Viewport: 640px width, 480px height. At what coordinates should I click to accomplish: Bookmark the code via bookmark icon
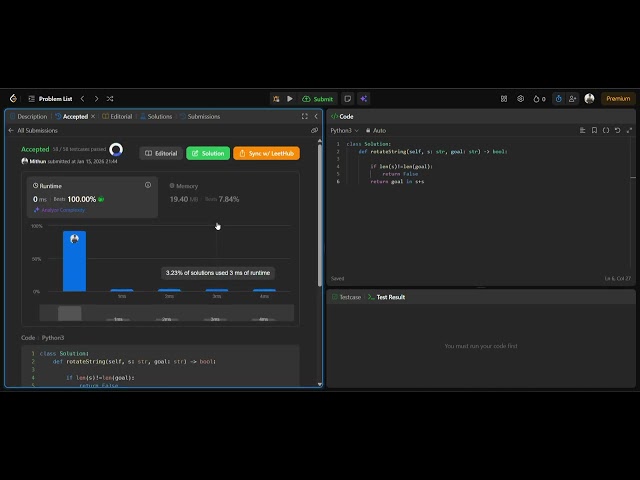tap(594, 130)
